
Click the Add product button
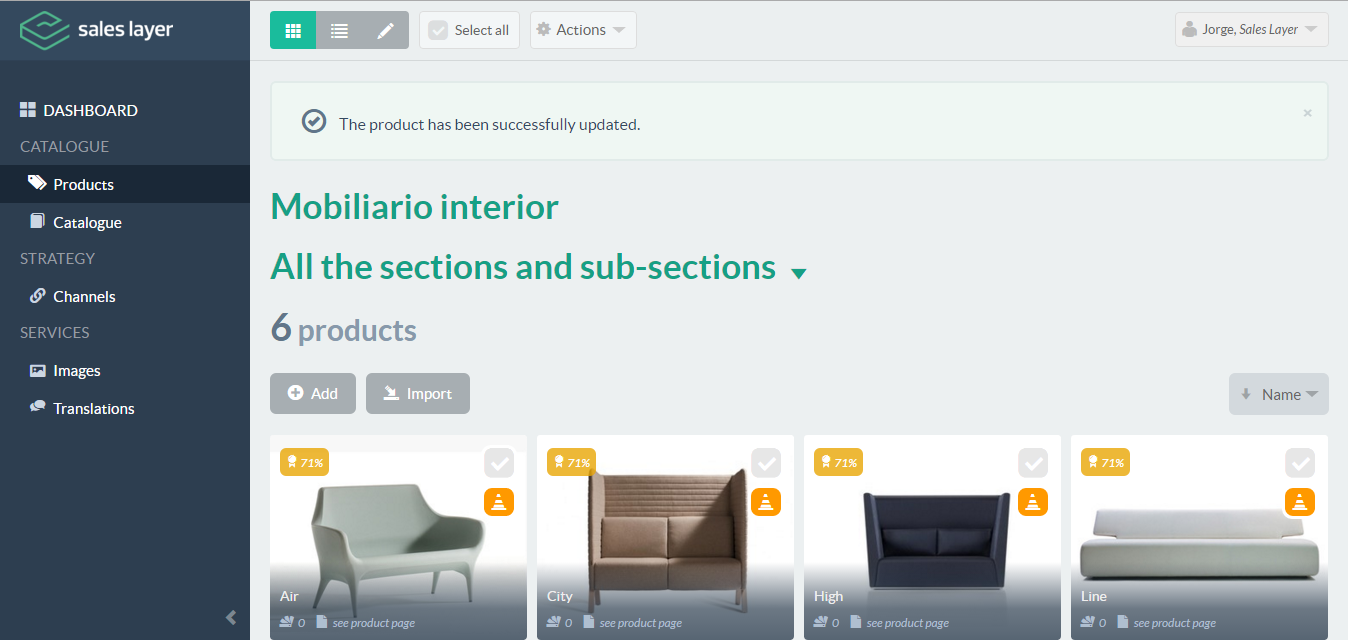click(313, 394)
